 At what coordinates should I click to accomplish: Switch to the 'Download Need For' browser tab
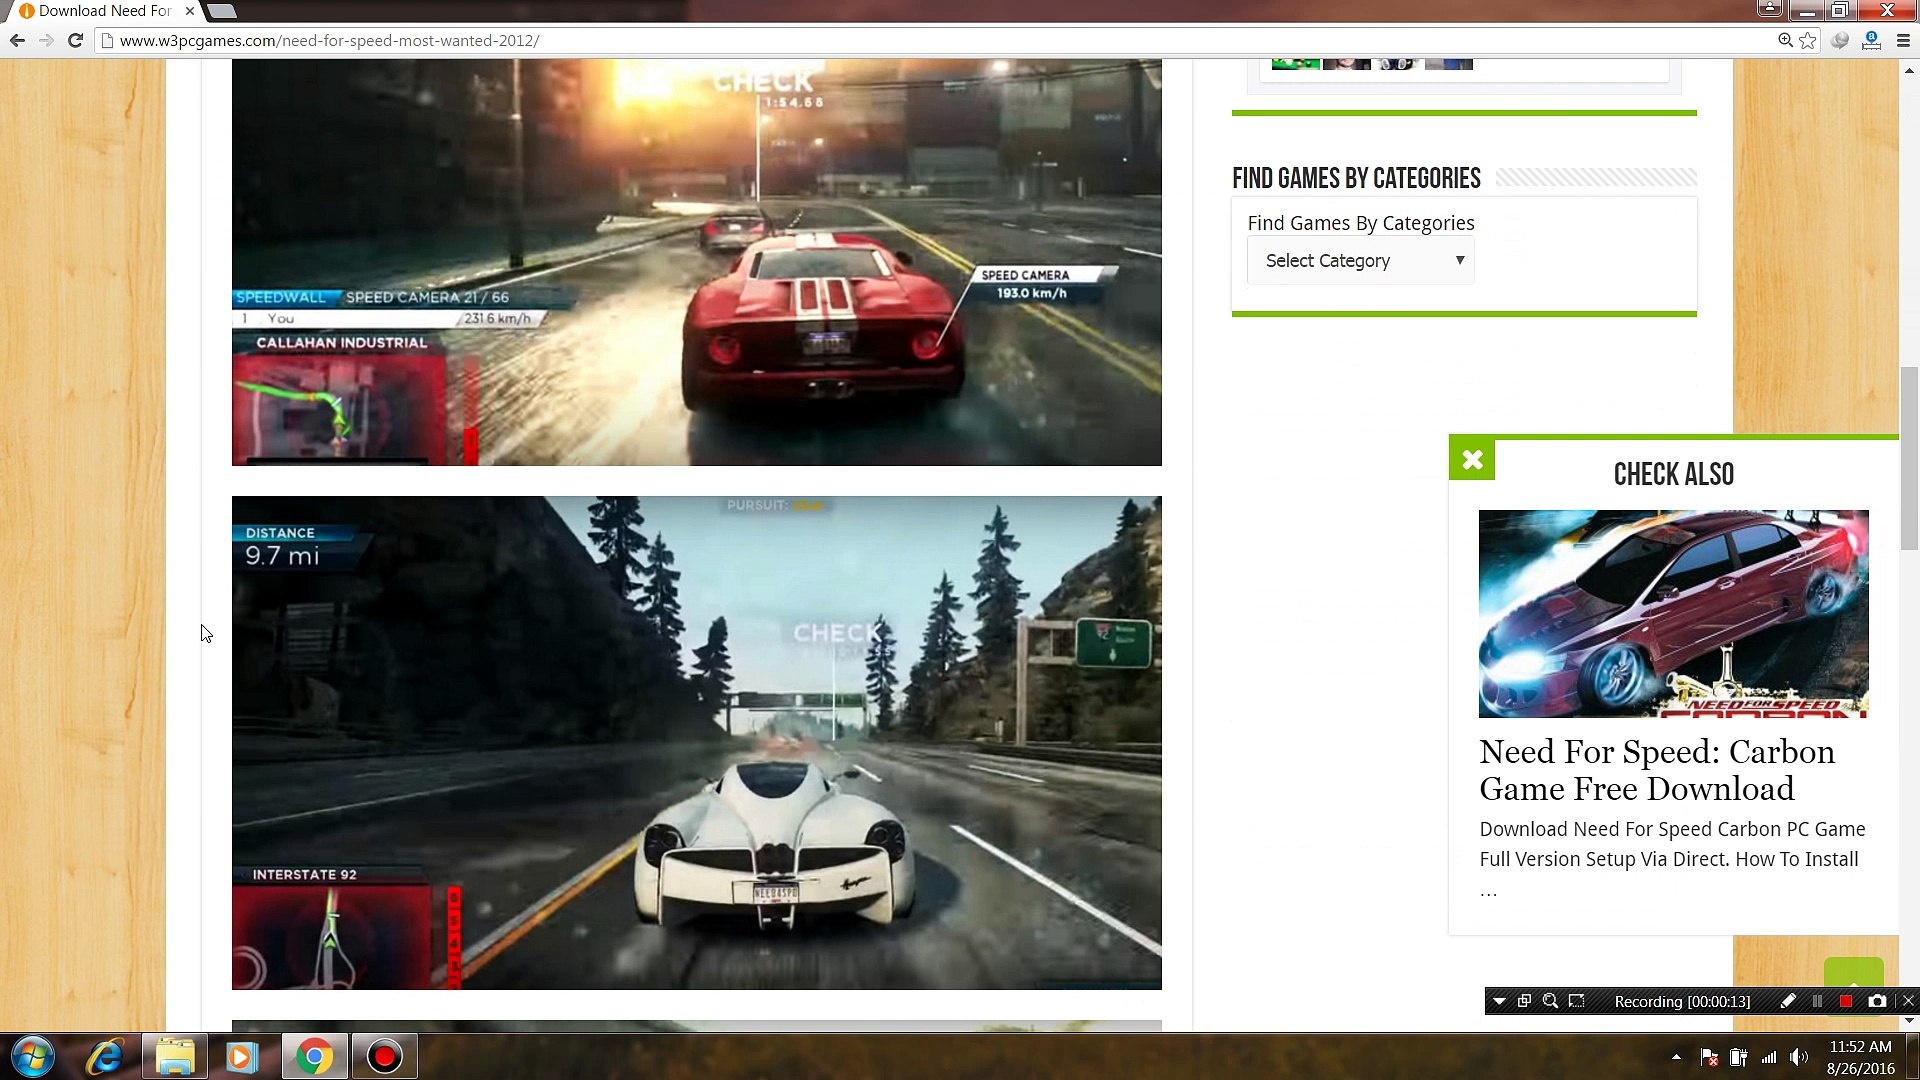[100, 11]
